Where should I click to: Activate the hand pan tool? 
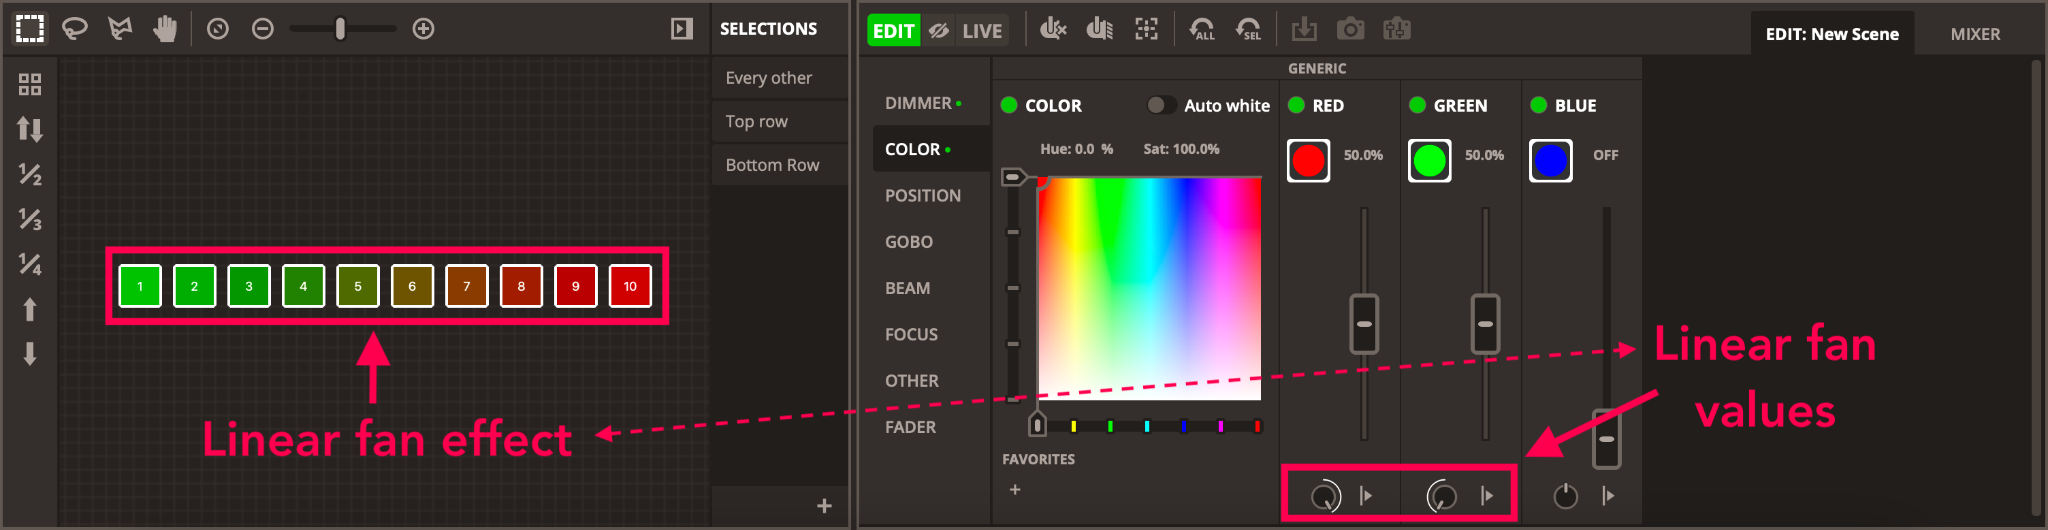point(165,29)
